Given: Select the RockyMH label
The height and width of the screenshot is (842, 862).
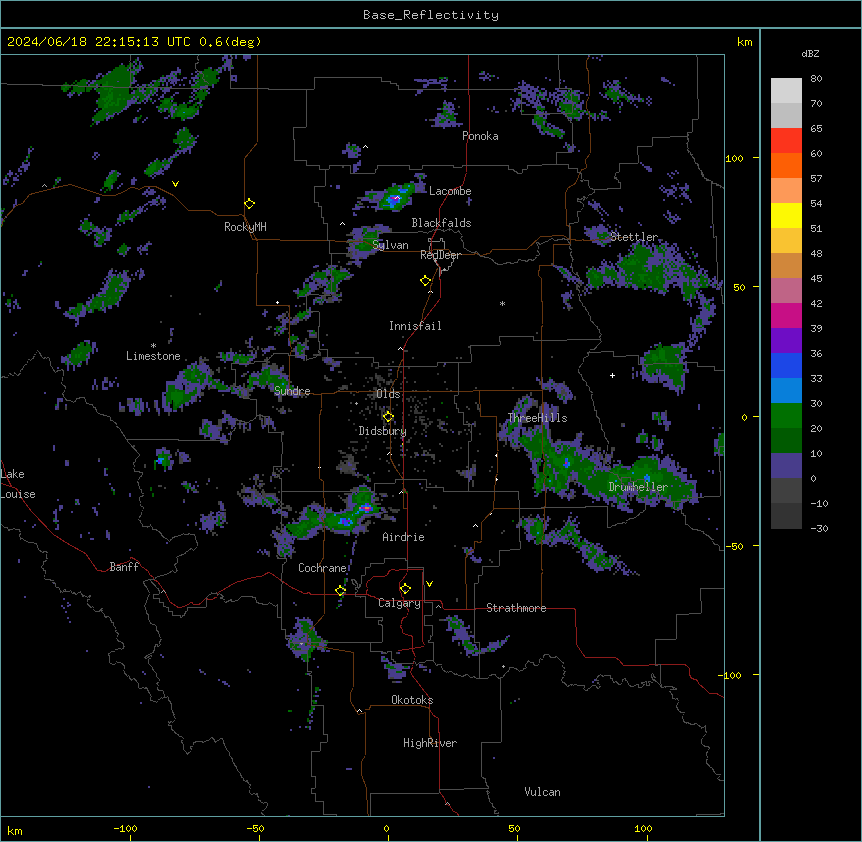Looking at the screenshot, I should [x=245, y=227].
